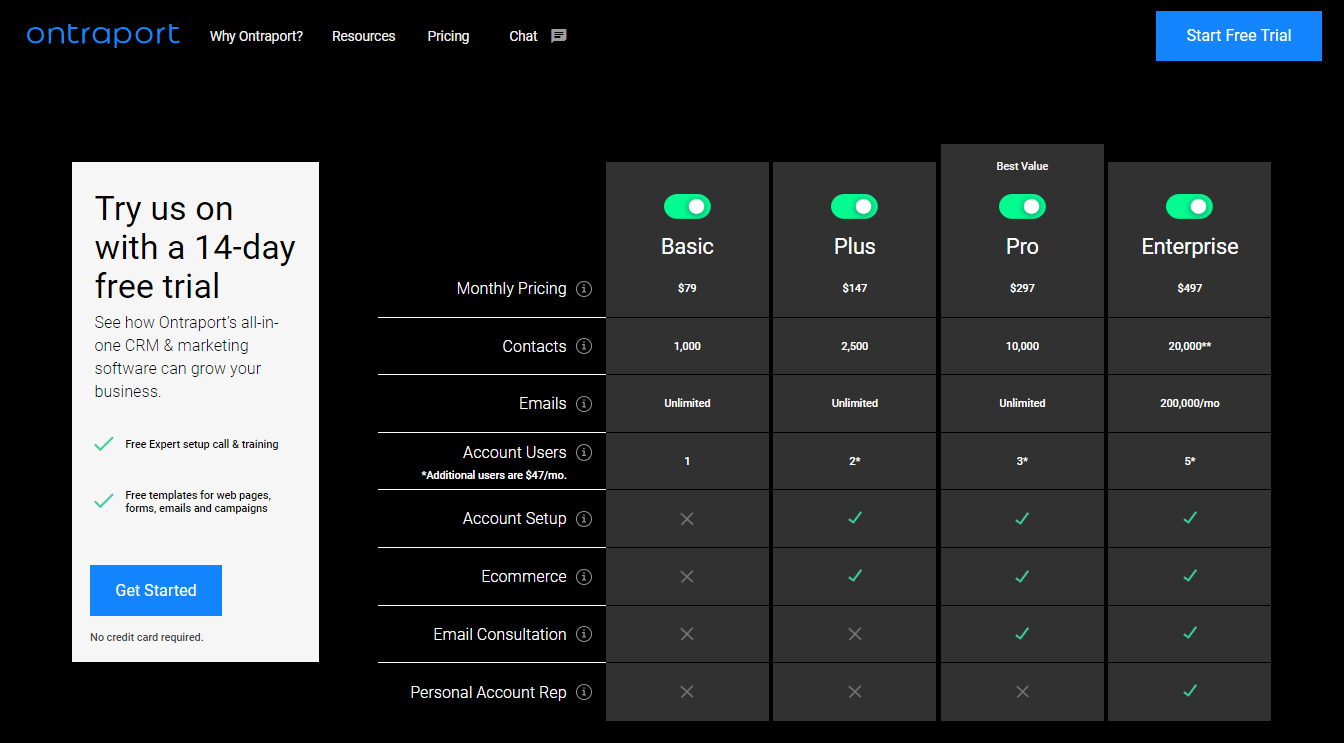Click the 1,000 contacts cell

[x=687, y=346]
